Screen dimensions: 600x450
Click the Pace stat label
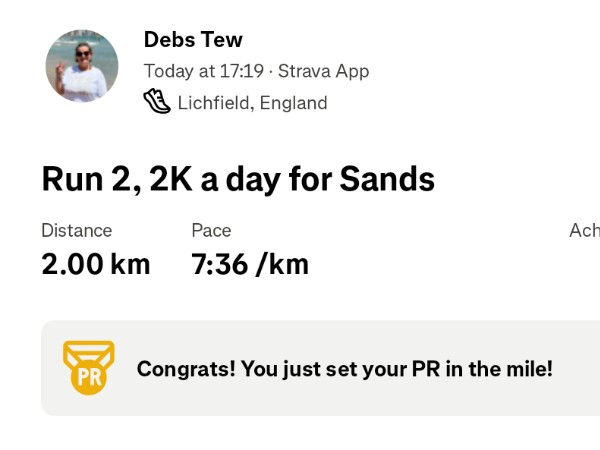pyautogui.click(x=211, y=230)
